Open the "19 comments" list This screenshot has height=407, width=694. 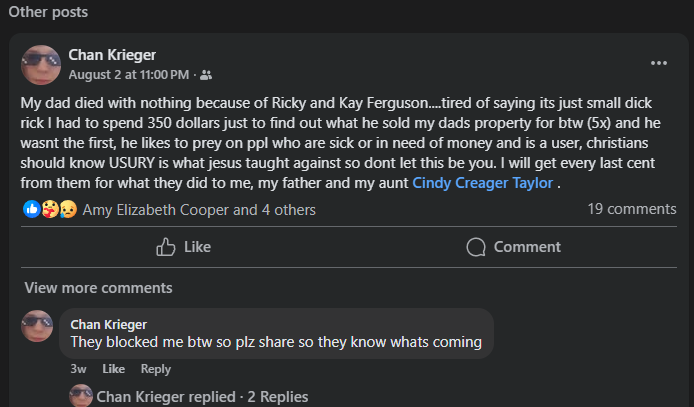[632, 210]
